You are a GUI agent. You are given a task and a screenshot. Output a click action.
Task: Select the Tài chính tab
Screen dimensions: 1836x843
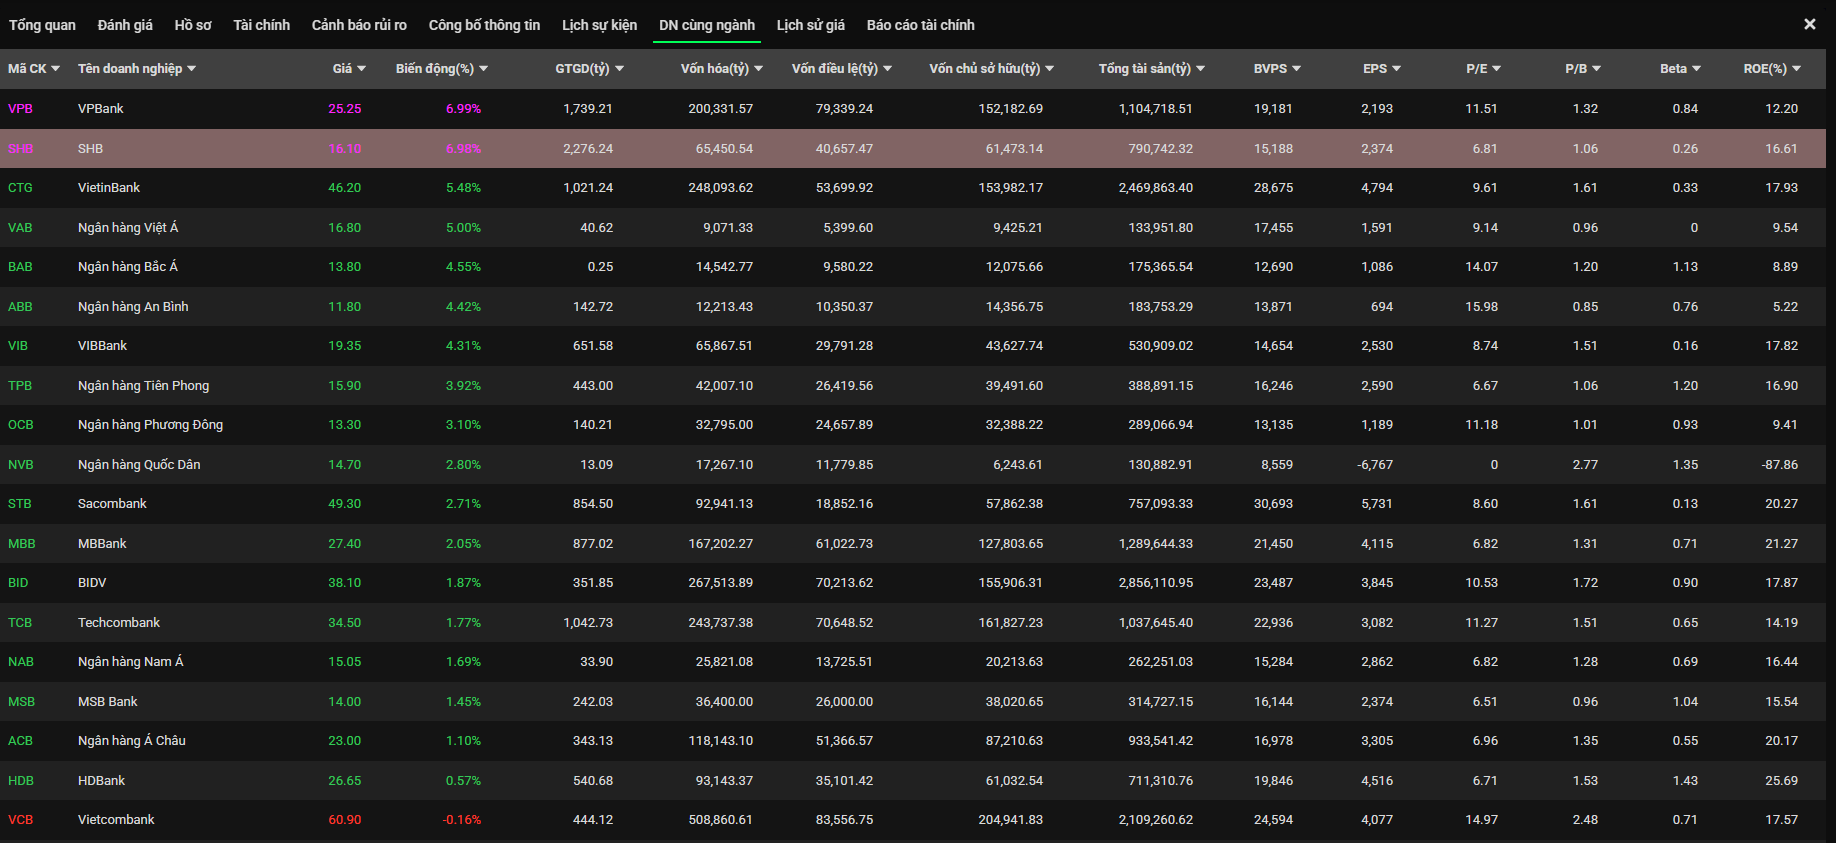pyautogui.click(x=262, y=25)
